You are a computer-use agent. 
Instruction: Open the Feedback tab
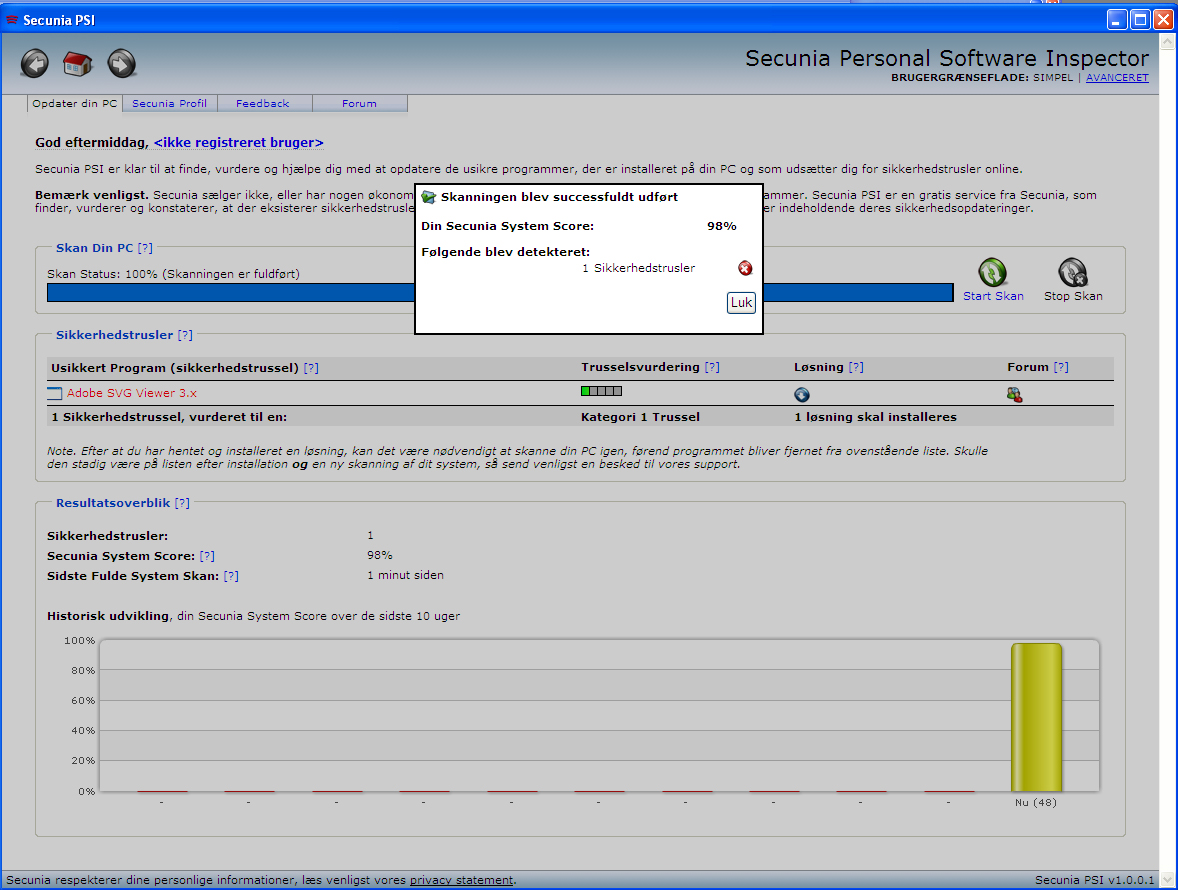[262, 104]
